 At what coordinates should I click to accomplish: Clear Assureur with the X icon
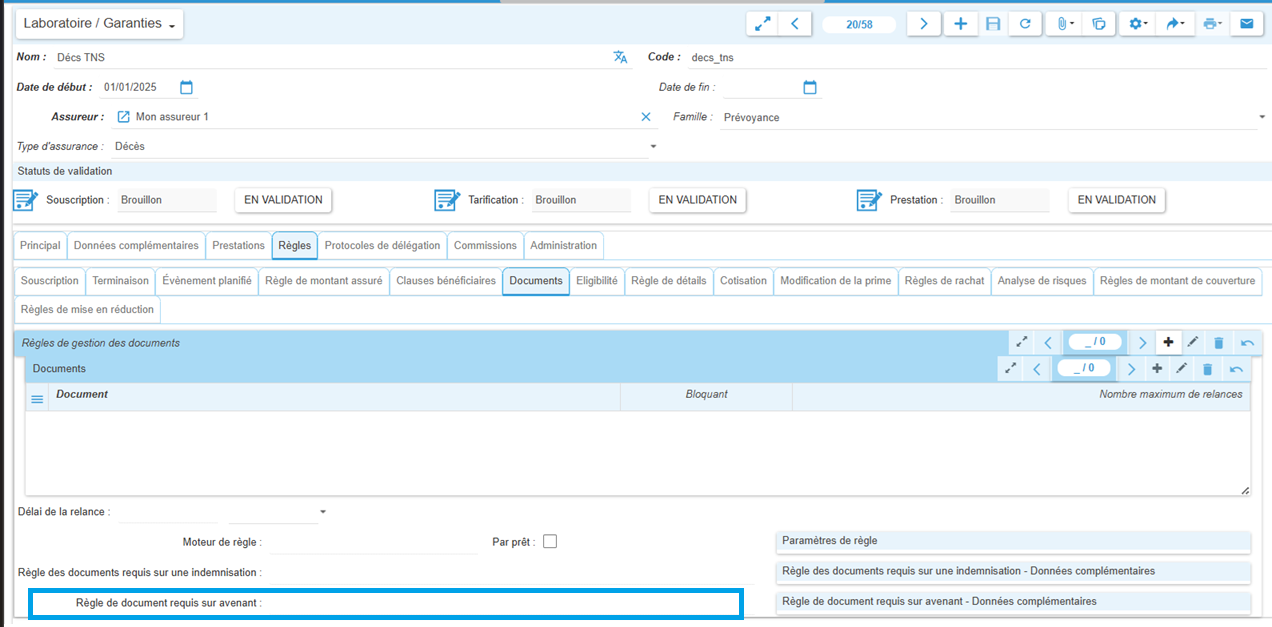[x=645, y=117]
